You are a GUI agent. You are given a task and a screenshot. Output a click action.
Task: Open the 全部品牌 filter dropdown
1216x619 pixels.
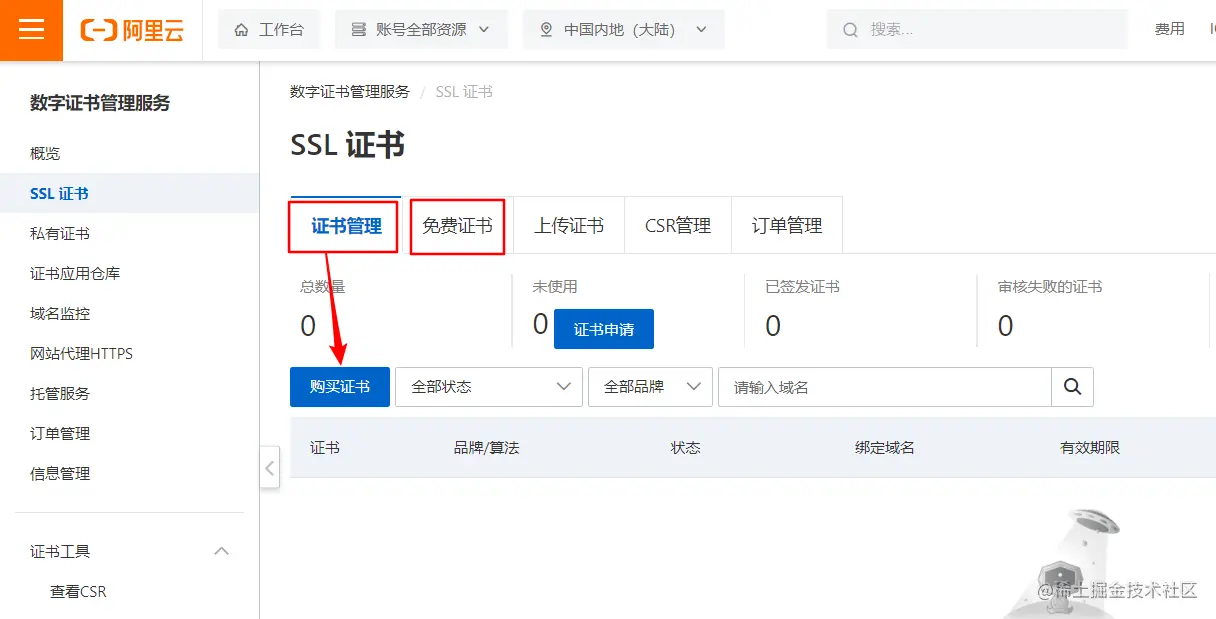pyautogui.click(x=651, y=387)
